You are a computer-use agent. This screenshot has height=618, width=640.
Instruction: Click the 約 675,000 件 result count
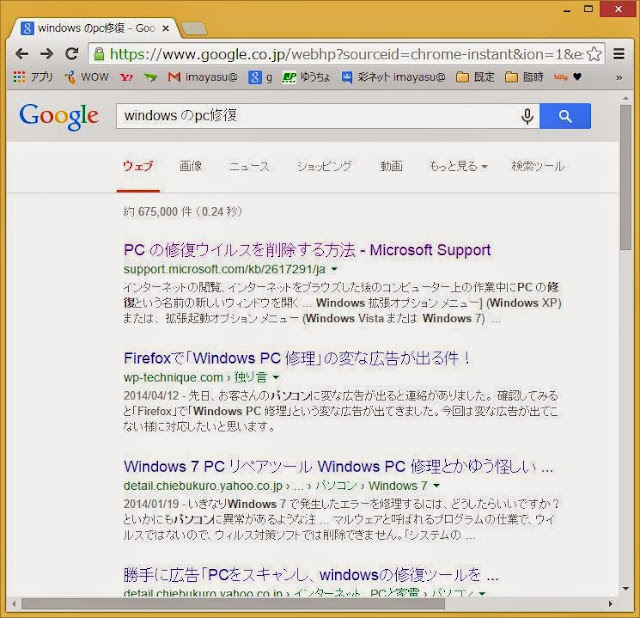point(182,212)
